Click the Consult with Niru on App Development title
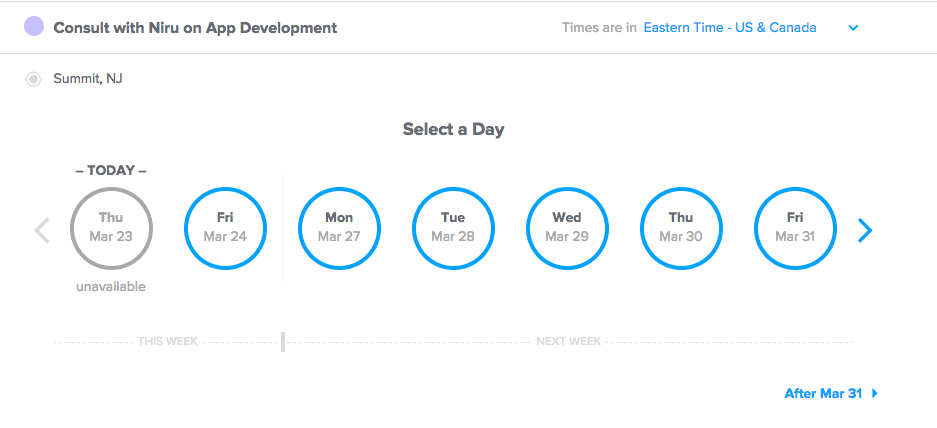The width and height of the screenshot is (937, 428). 195,27
